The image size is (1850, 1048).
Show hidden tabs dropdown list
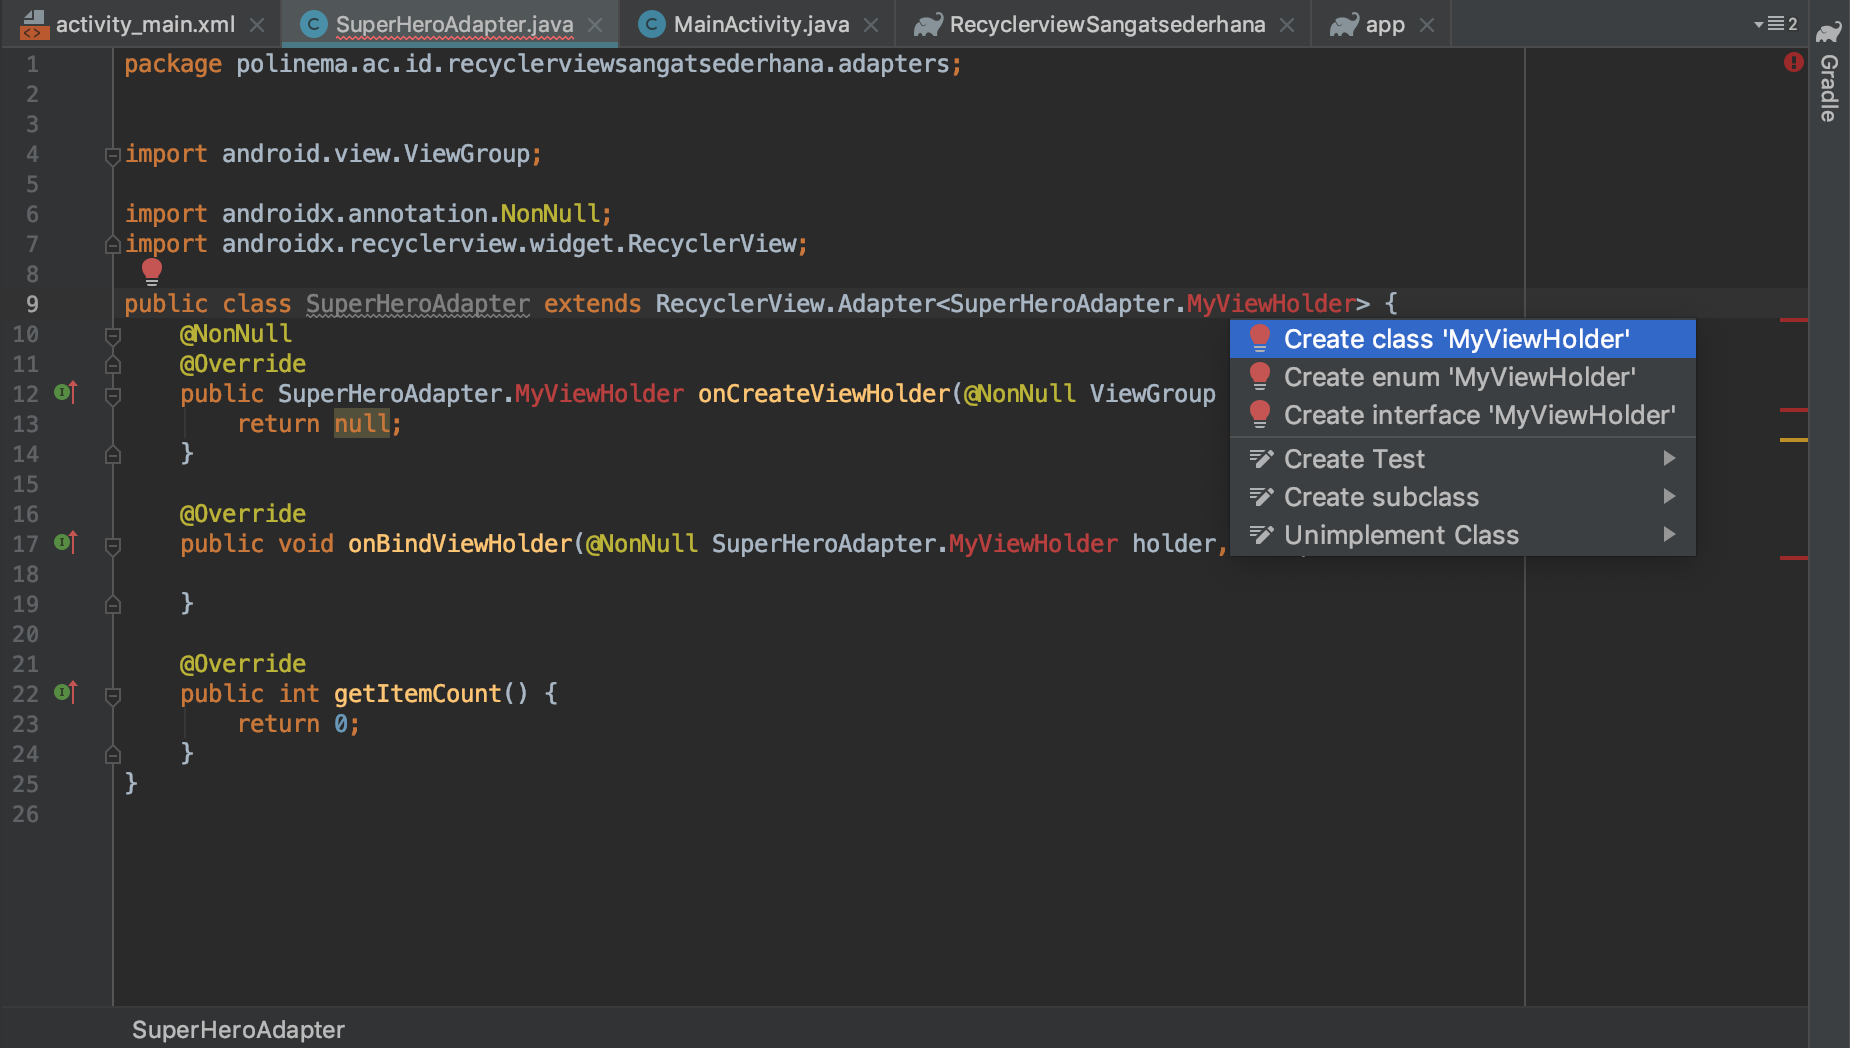click(1775, 24)
